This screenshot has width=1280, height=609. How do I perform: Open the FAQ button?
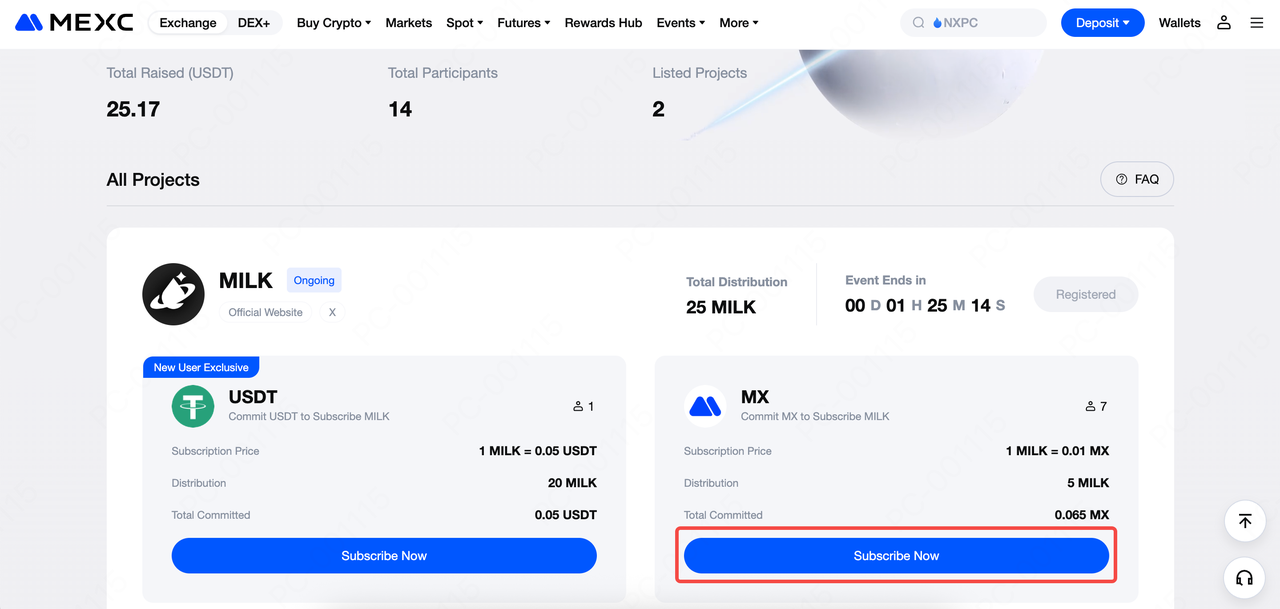pyautogui.click(x=1137, y=179)
